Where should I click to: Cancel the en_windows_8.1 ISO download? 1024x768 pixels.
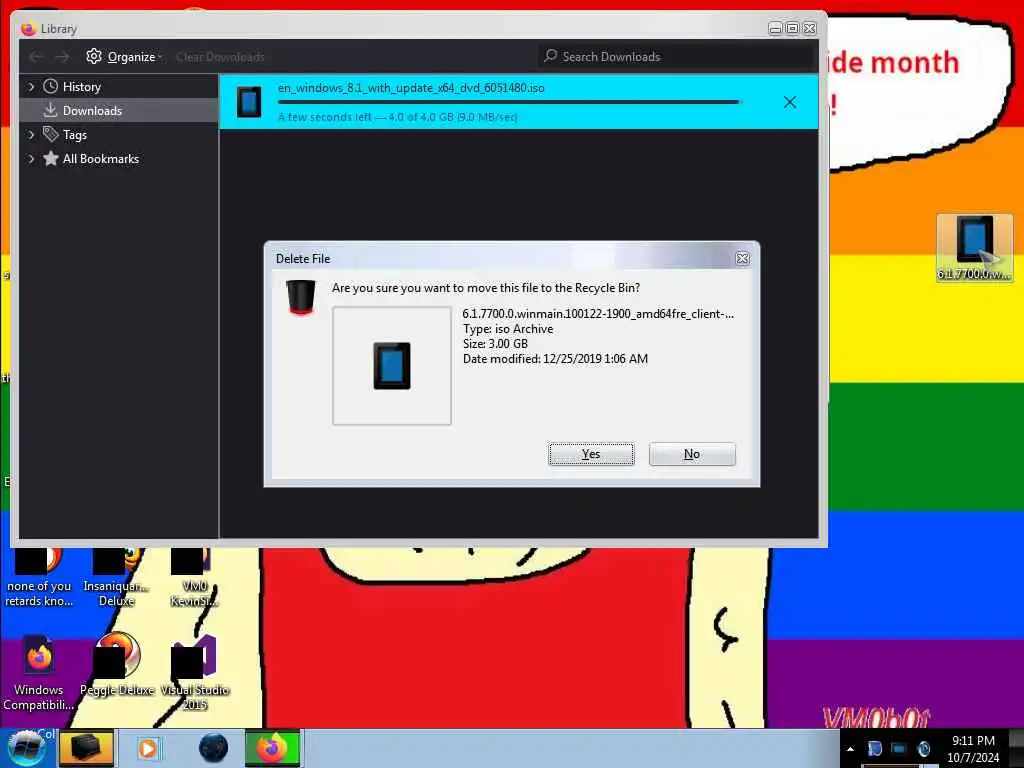click(790, 102)
